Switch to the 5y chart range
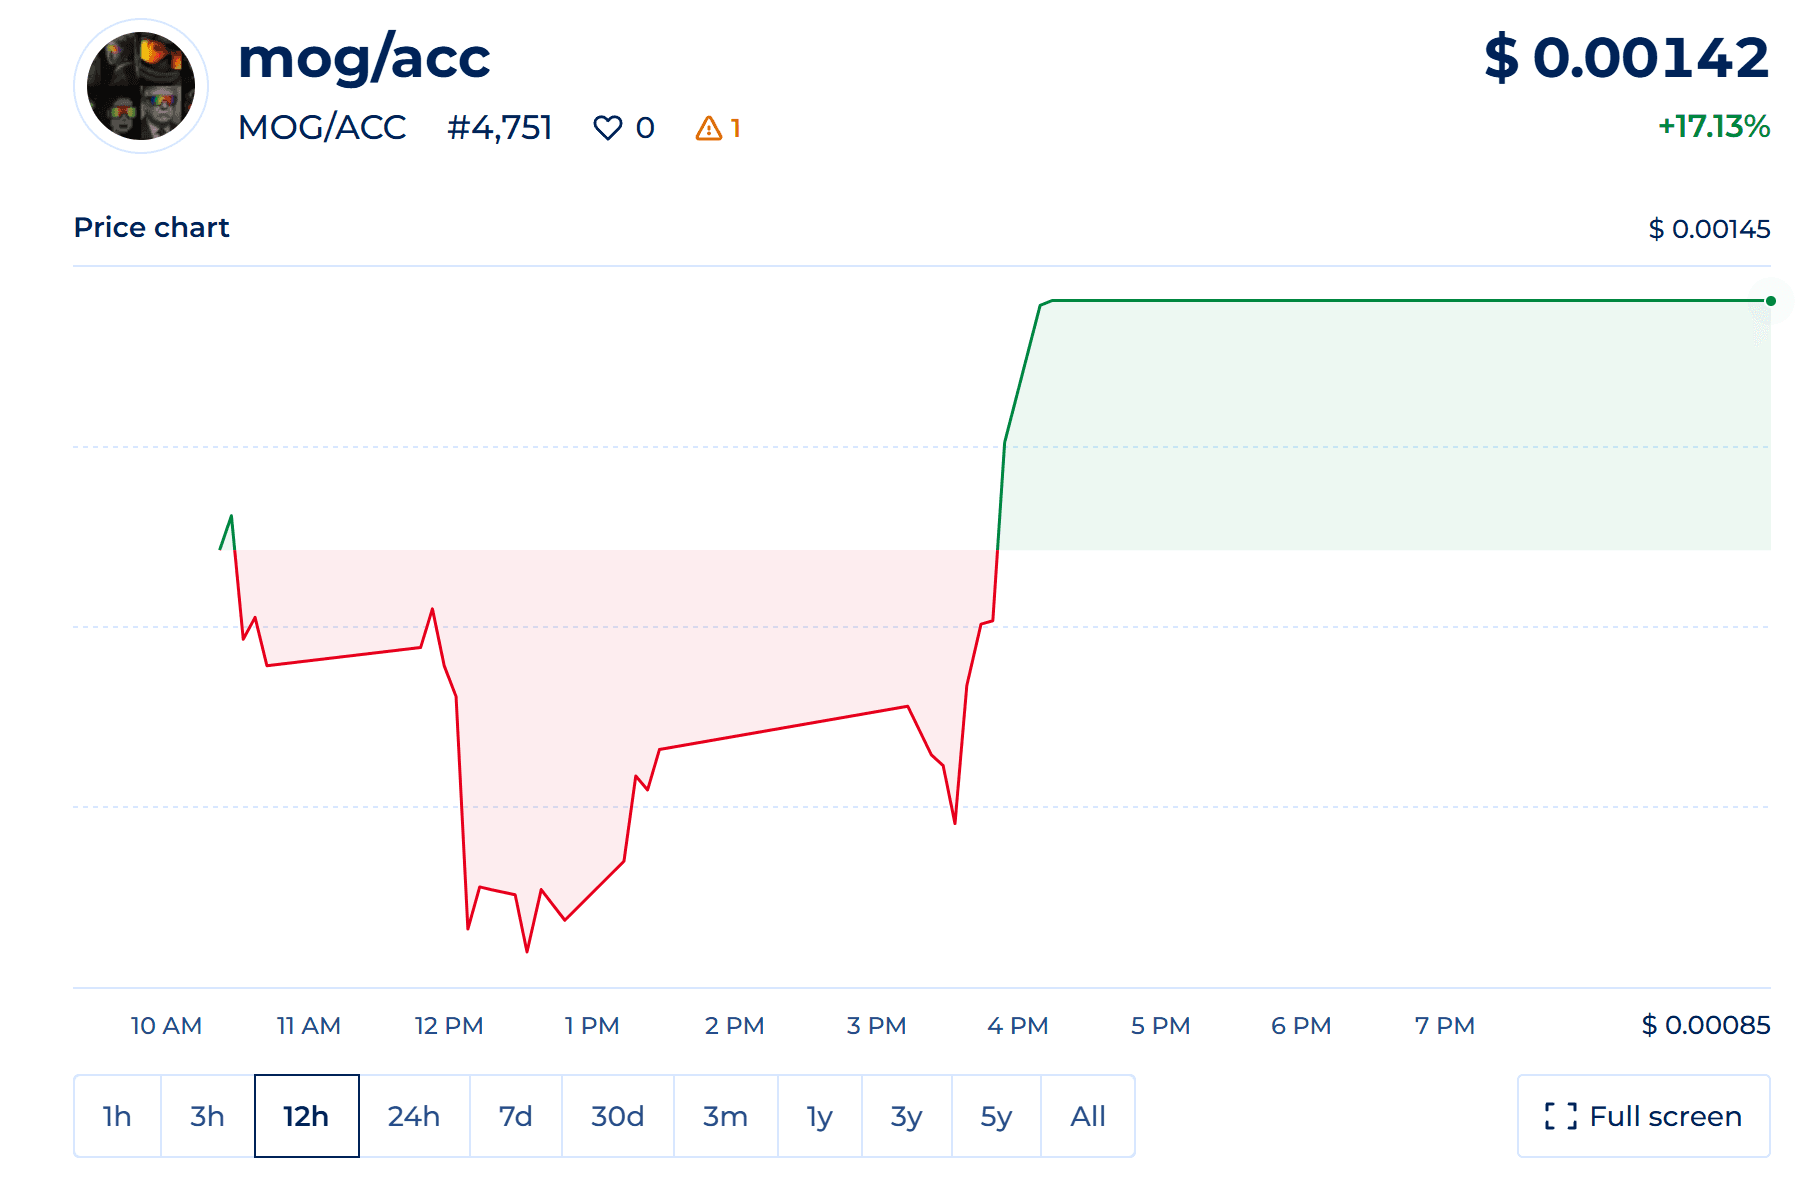Screen dimensions: 1815x1177 tap(995, 1116)
